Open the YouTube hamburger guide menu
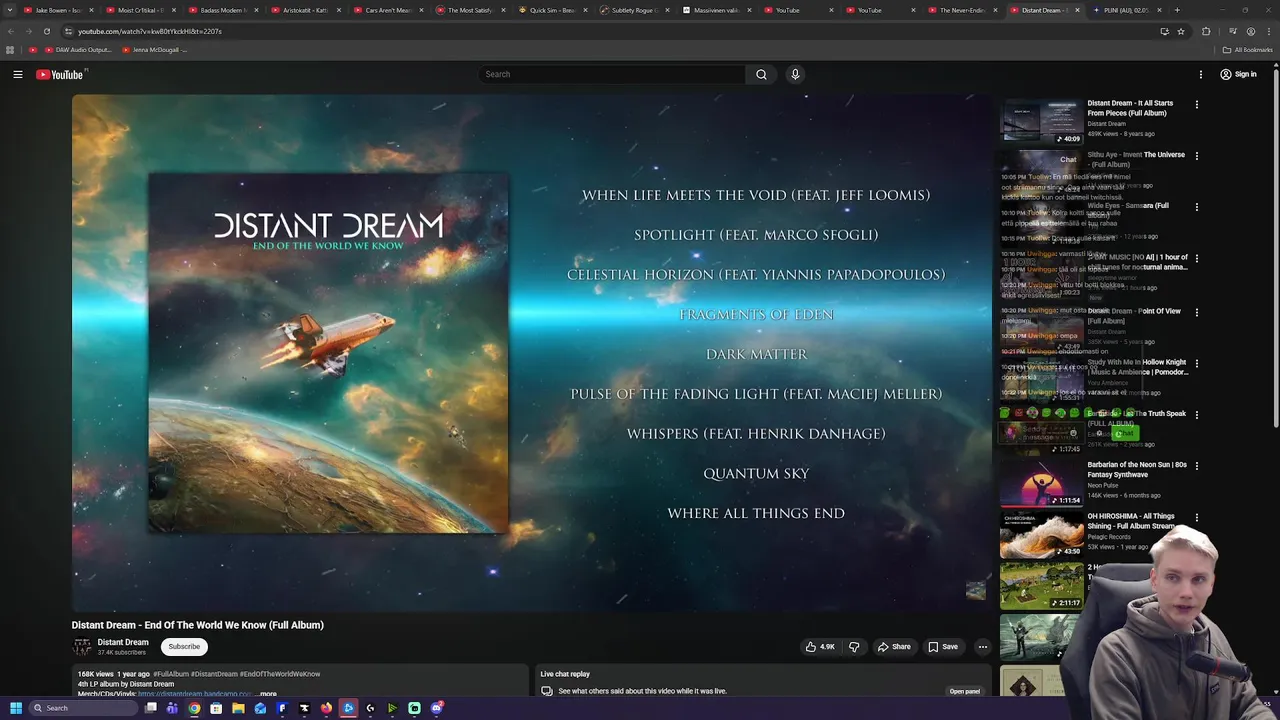 click(x=17, y=74)
